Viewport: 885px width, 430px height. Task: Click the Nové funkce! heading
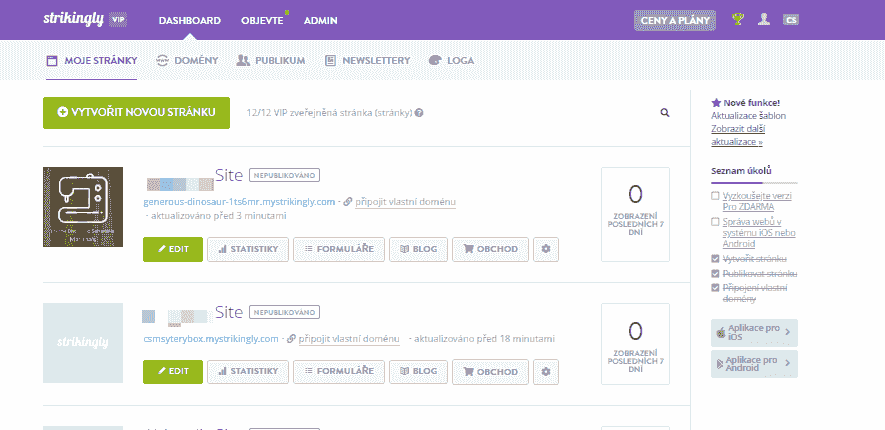coord(751,103)
